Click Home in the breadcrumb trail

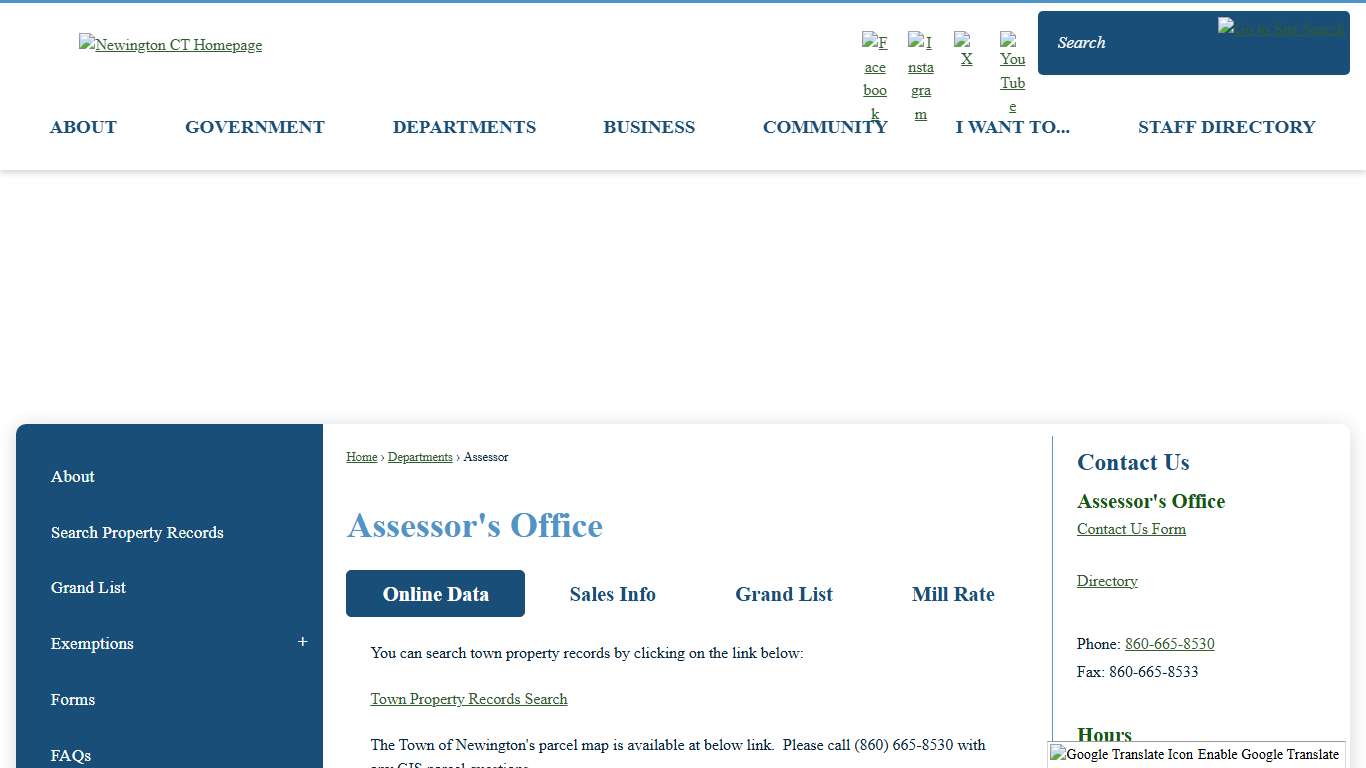coord(362,457)
